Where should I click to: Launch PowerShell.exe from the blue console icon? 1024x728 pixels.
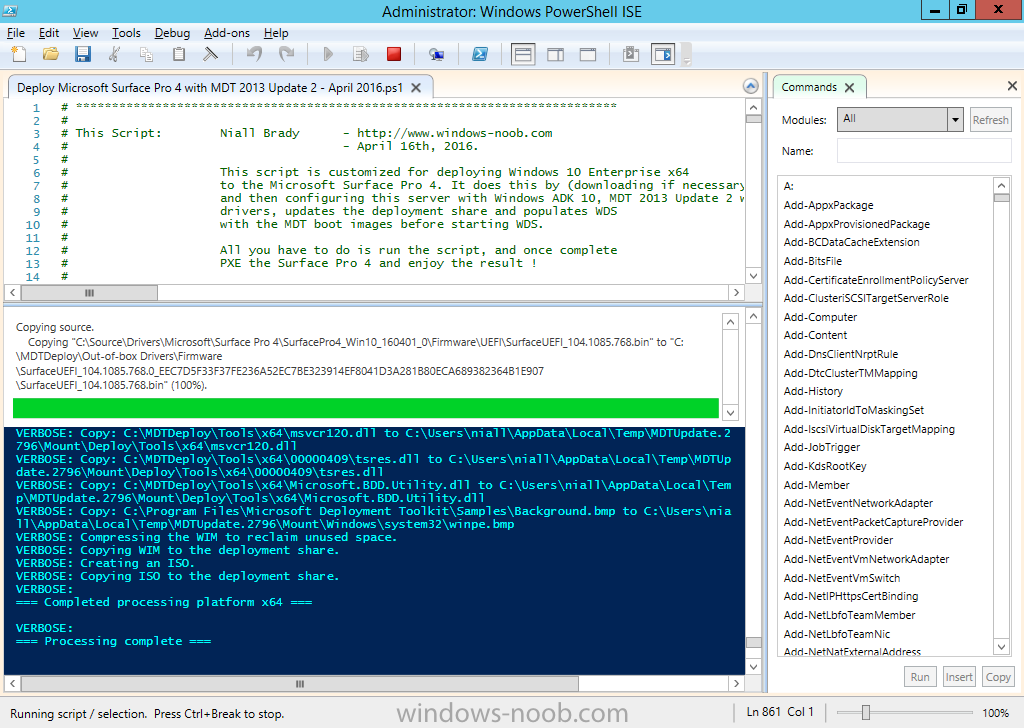(480, 54)
